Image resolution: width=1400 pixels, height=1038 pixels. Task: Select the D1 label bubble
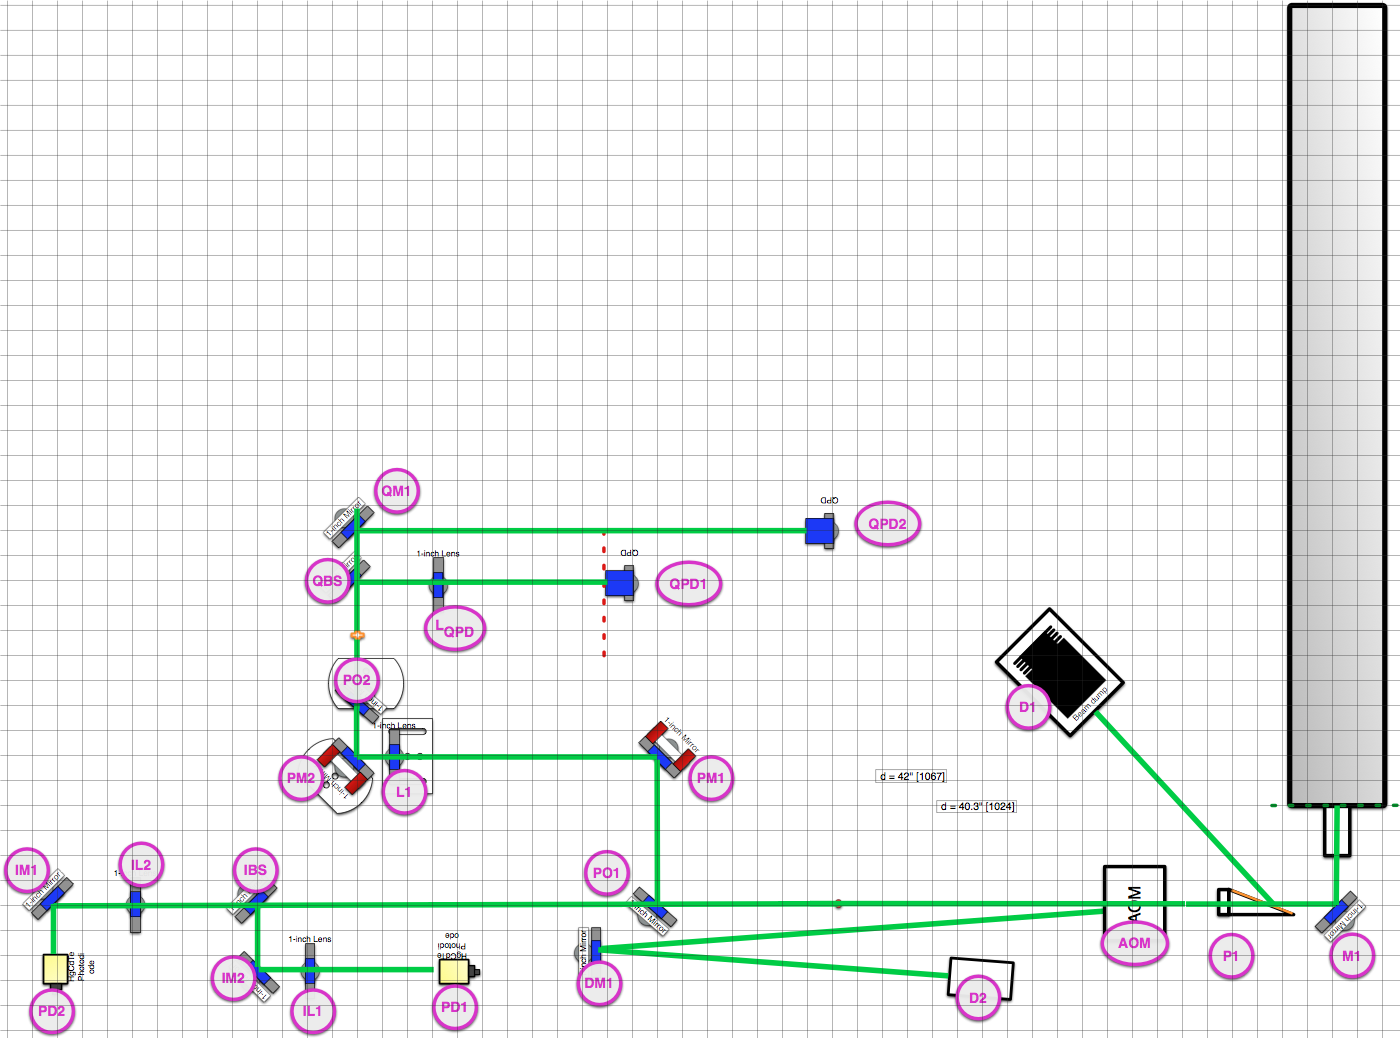1027,707
